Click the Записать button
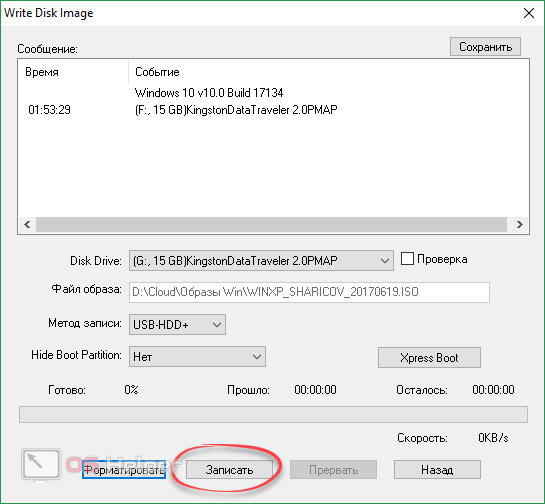 pos(229,470)
